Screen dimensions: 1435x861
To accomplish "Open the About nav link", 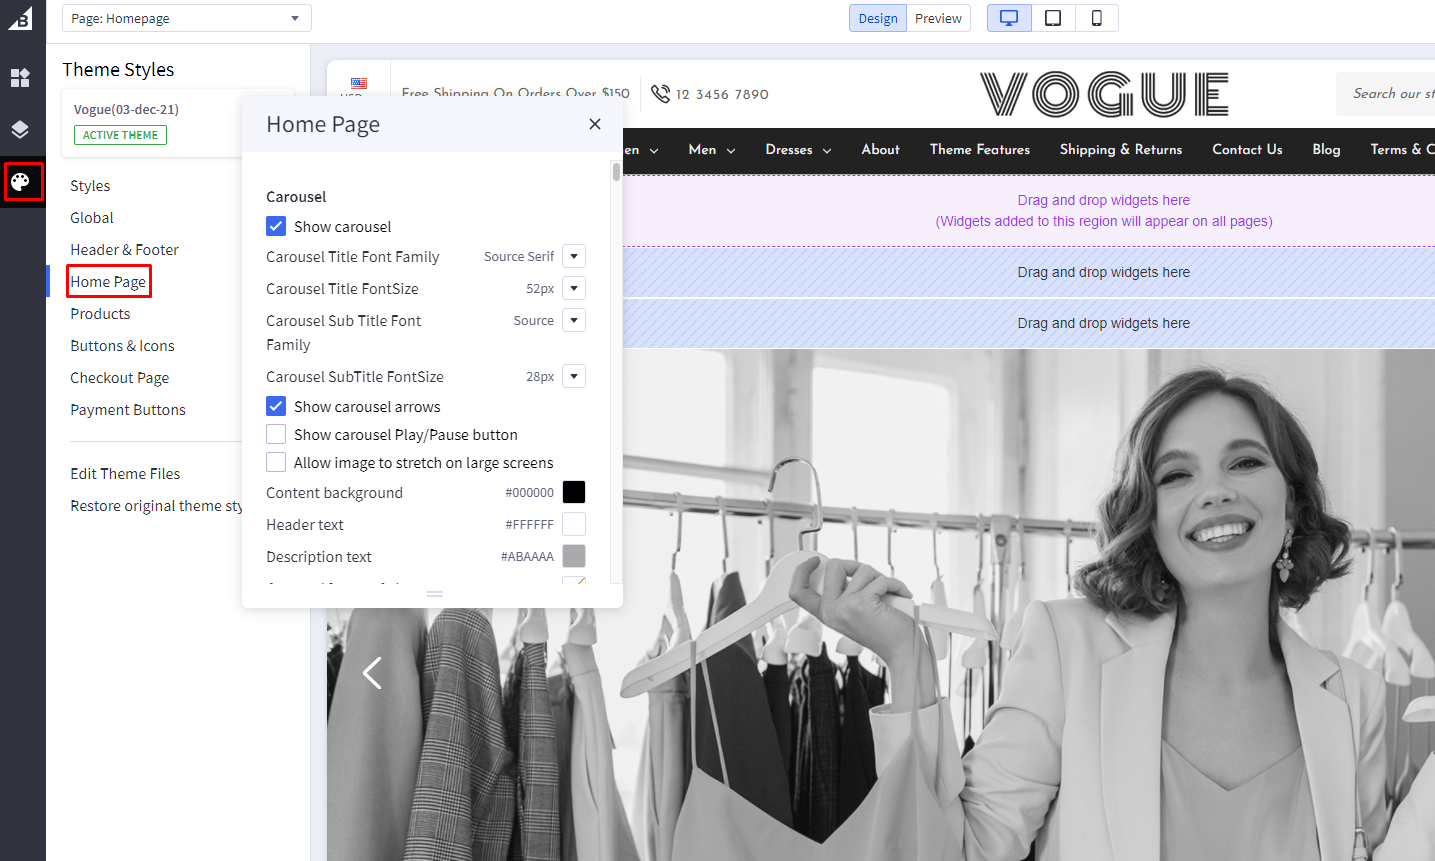I will pyautogui.click(x=881, y=149).
